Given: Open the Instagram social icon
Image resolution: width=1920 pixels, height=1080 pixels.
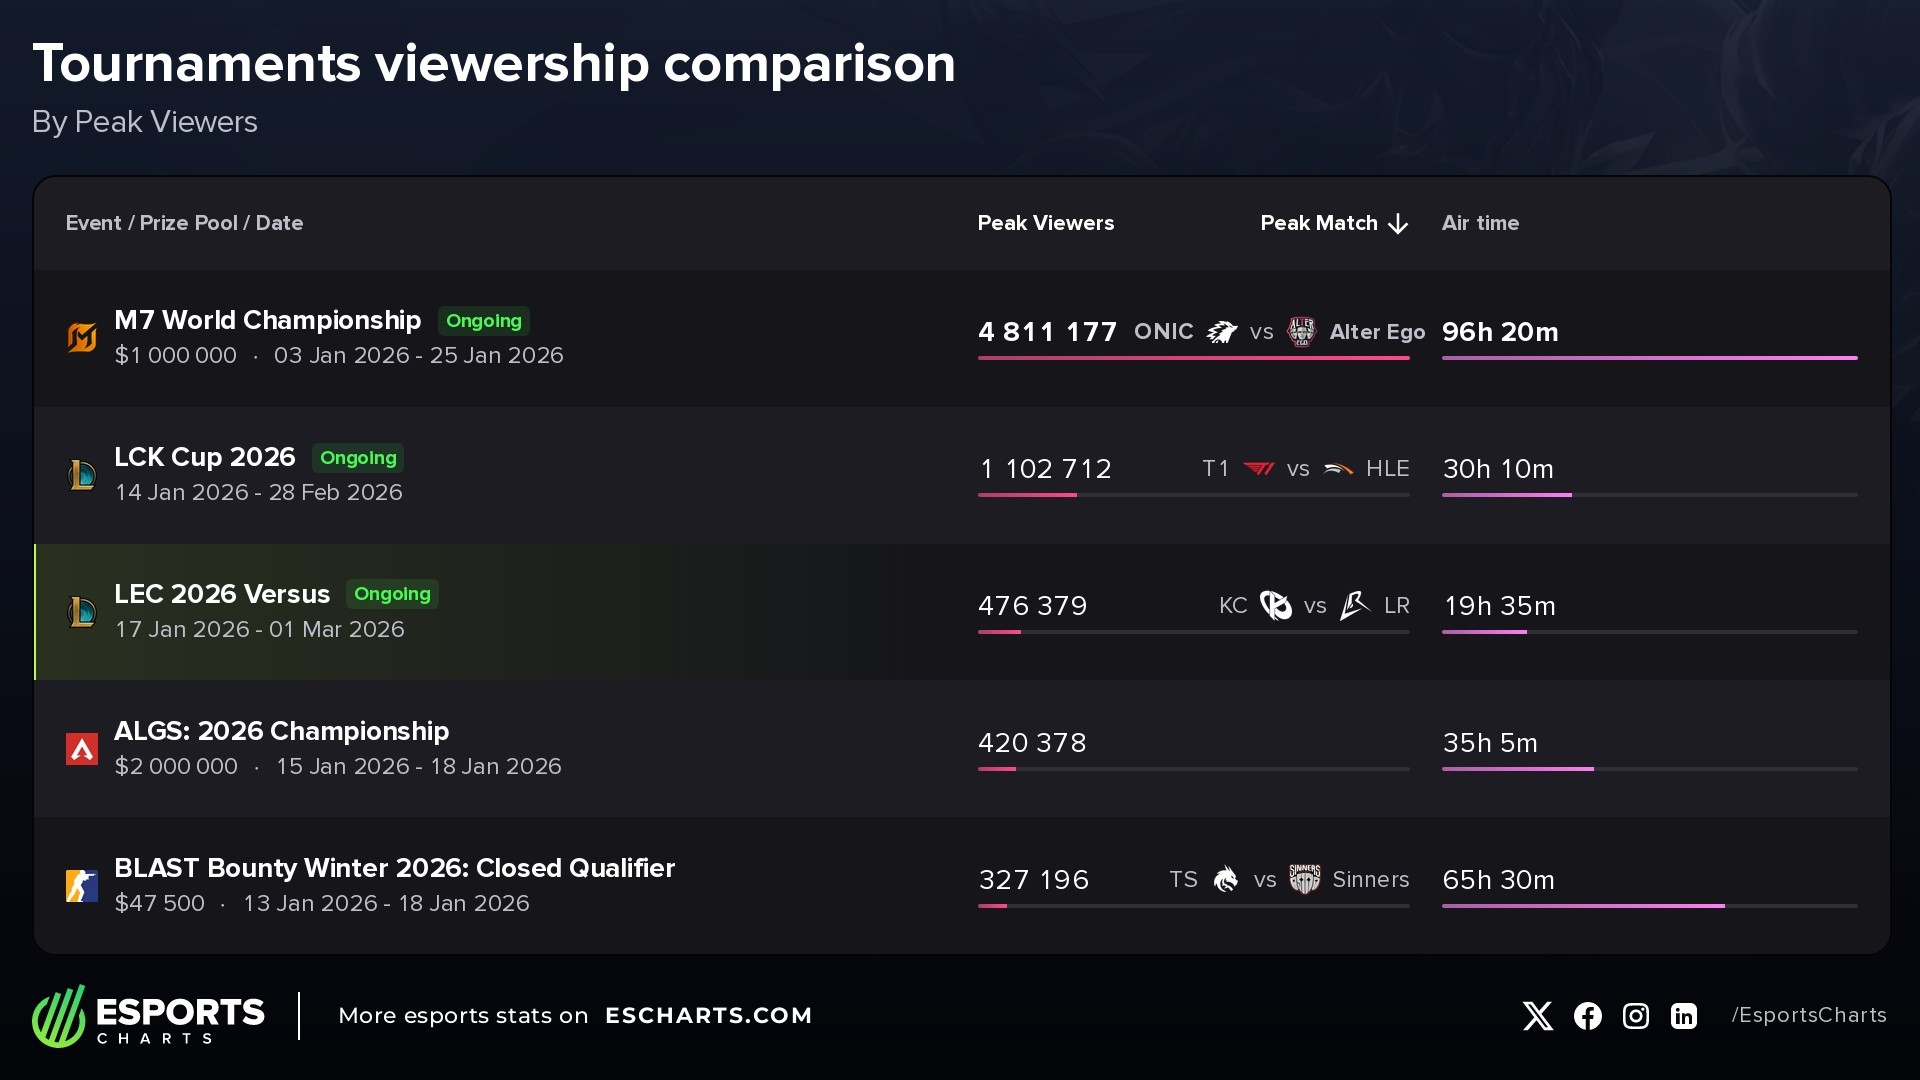Looking at the screenshot, I should (x=1636, y=1016).
